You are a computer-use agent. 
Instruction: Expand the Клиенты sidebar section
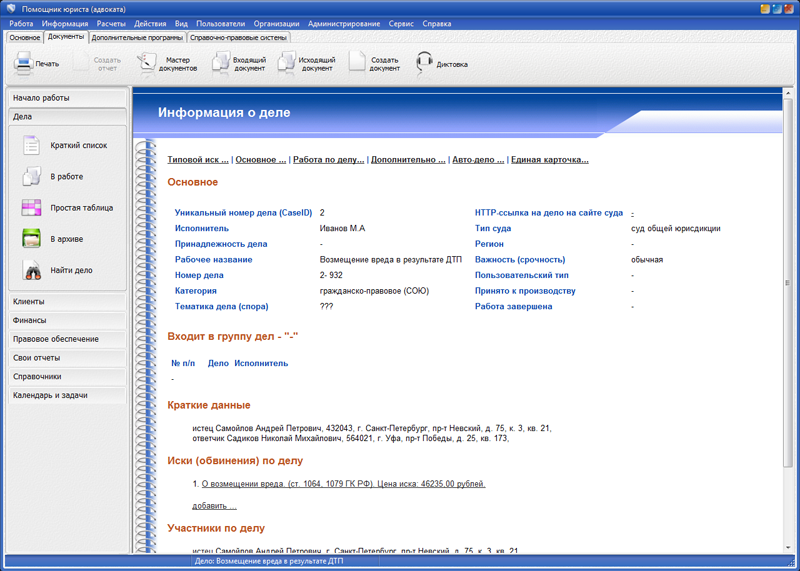[67, 301]
